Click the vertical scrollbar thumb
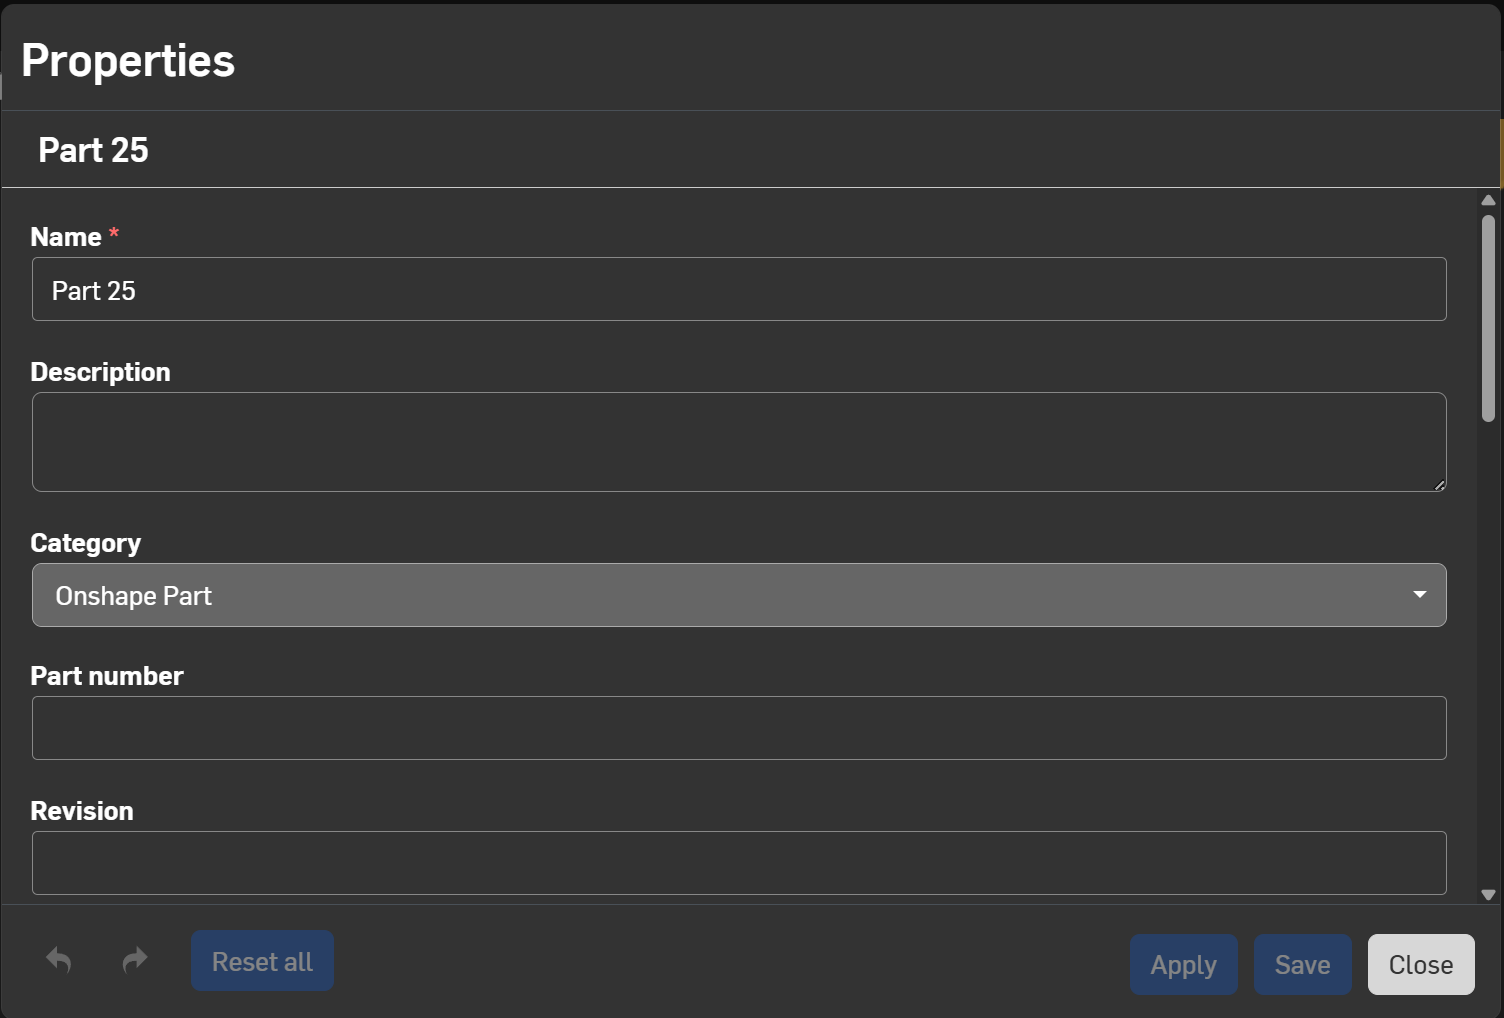Image resolution: width=1504 pixels, height=1018 pixels. tap(1488, 318)
